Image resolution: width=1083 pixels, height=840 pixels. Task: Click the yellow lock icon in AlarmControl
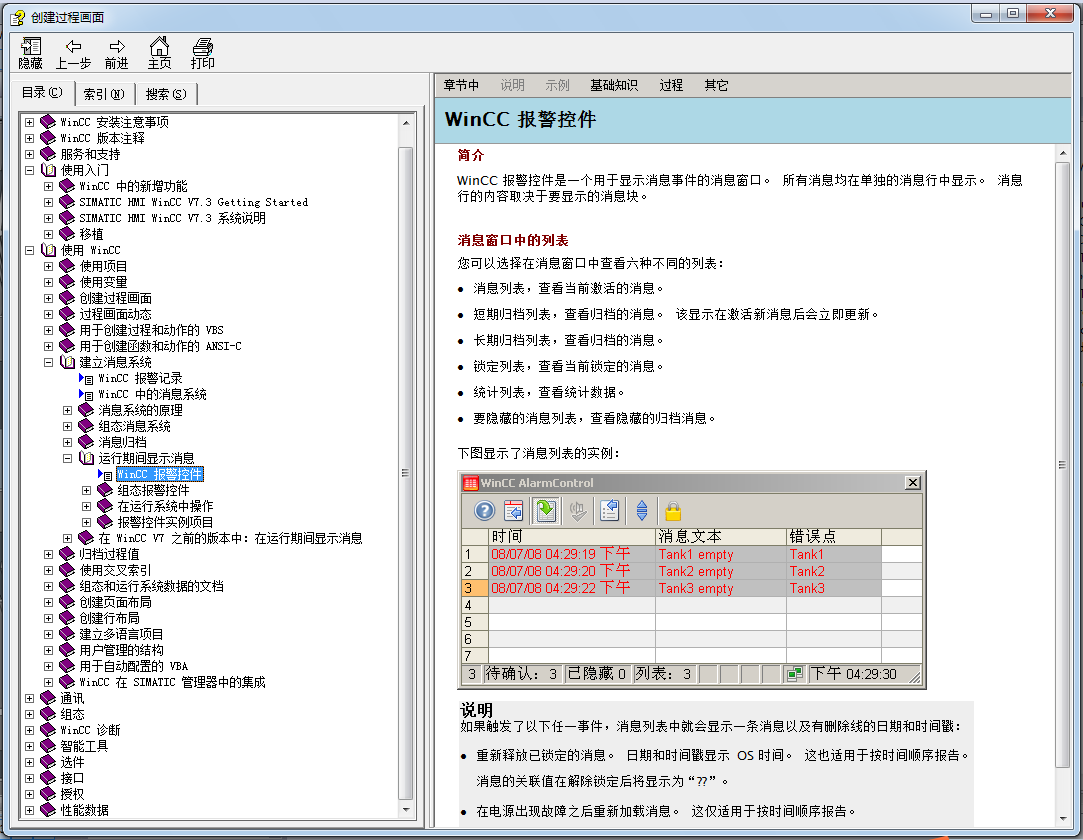[673, 510]
